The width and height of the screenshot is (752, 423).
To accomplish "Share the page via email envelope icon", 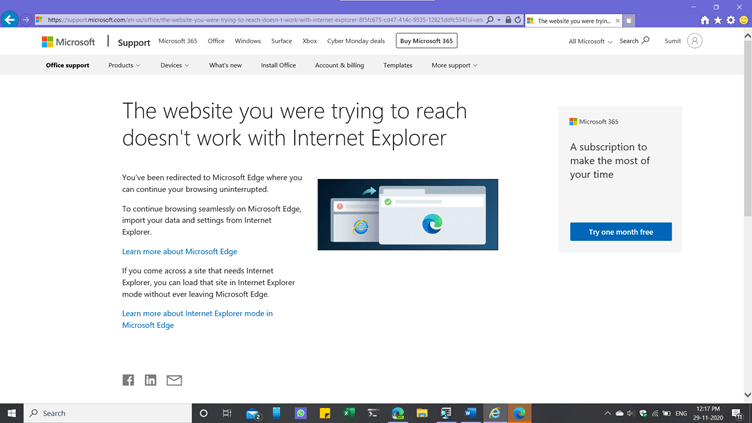I will [174, 380].
